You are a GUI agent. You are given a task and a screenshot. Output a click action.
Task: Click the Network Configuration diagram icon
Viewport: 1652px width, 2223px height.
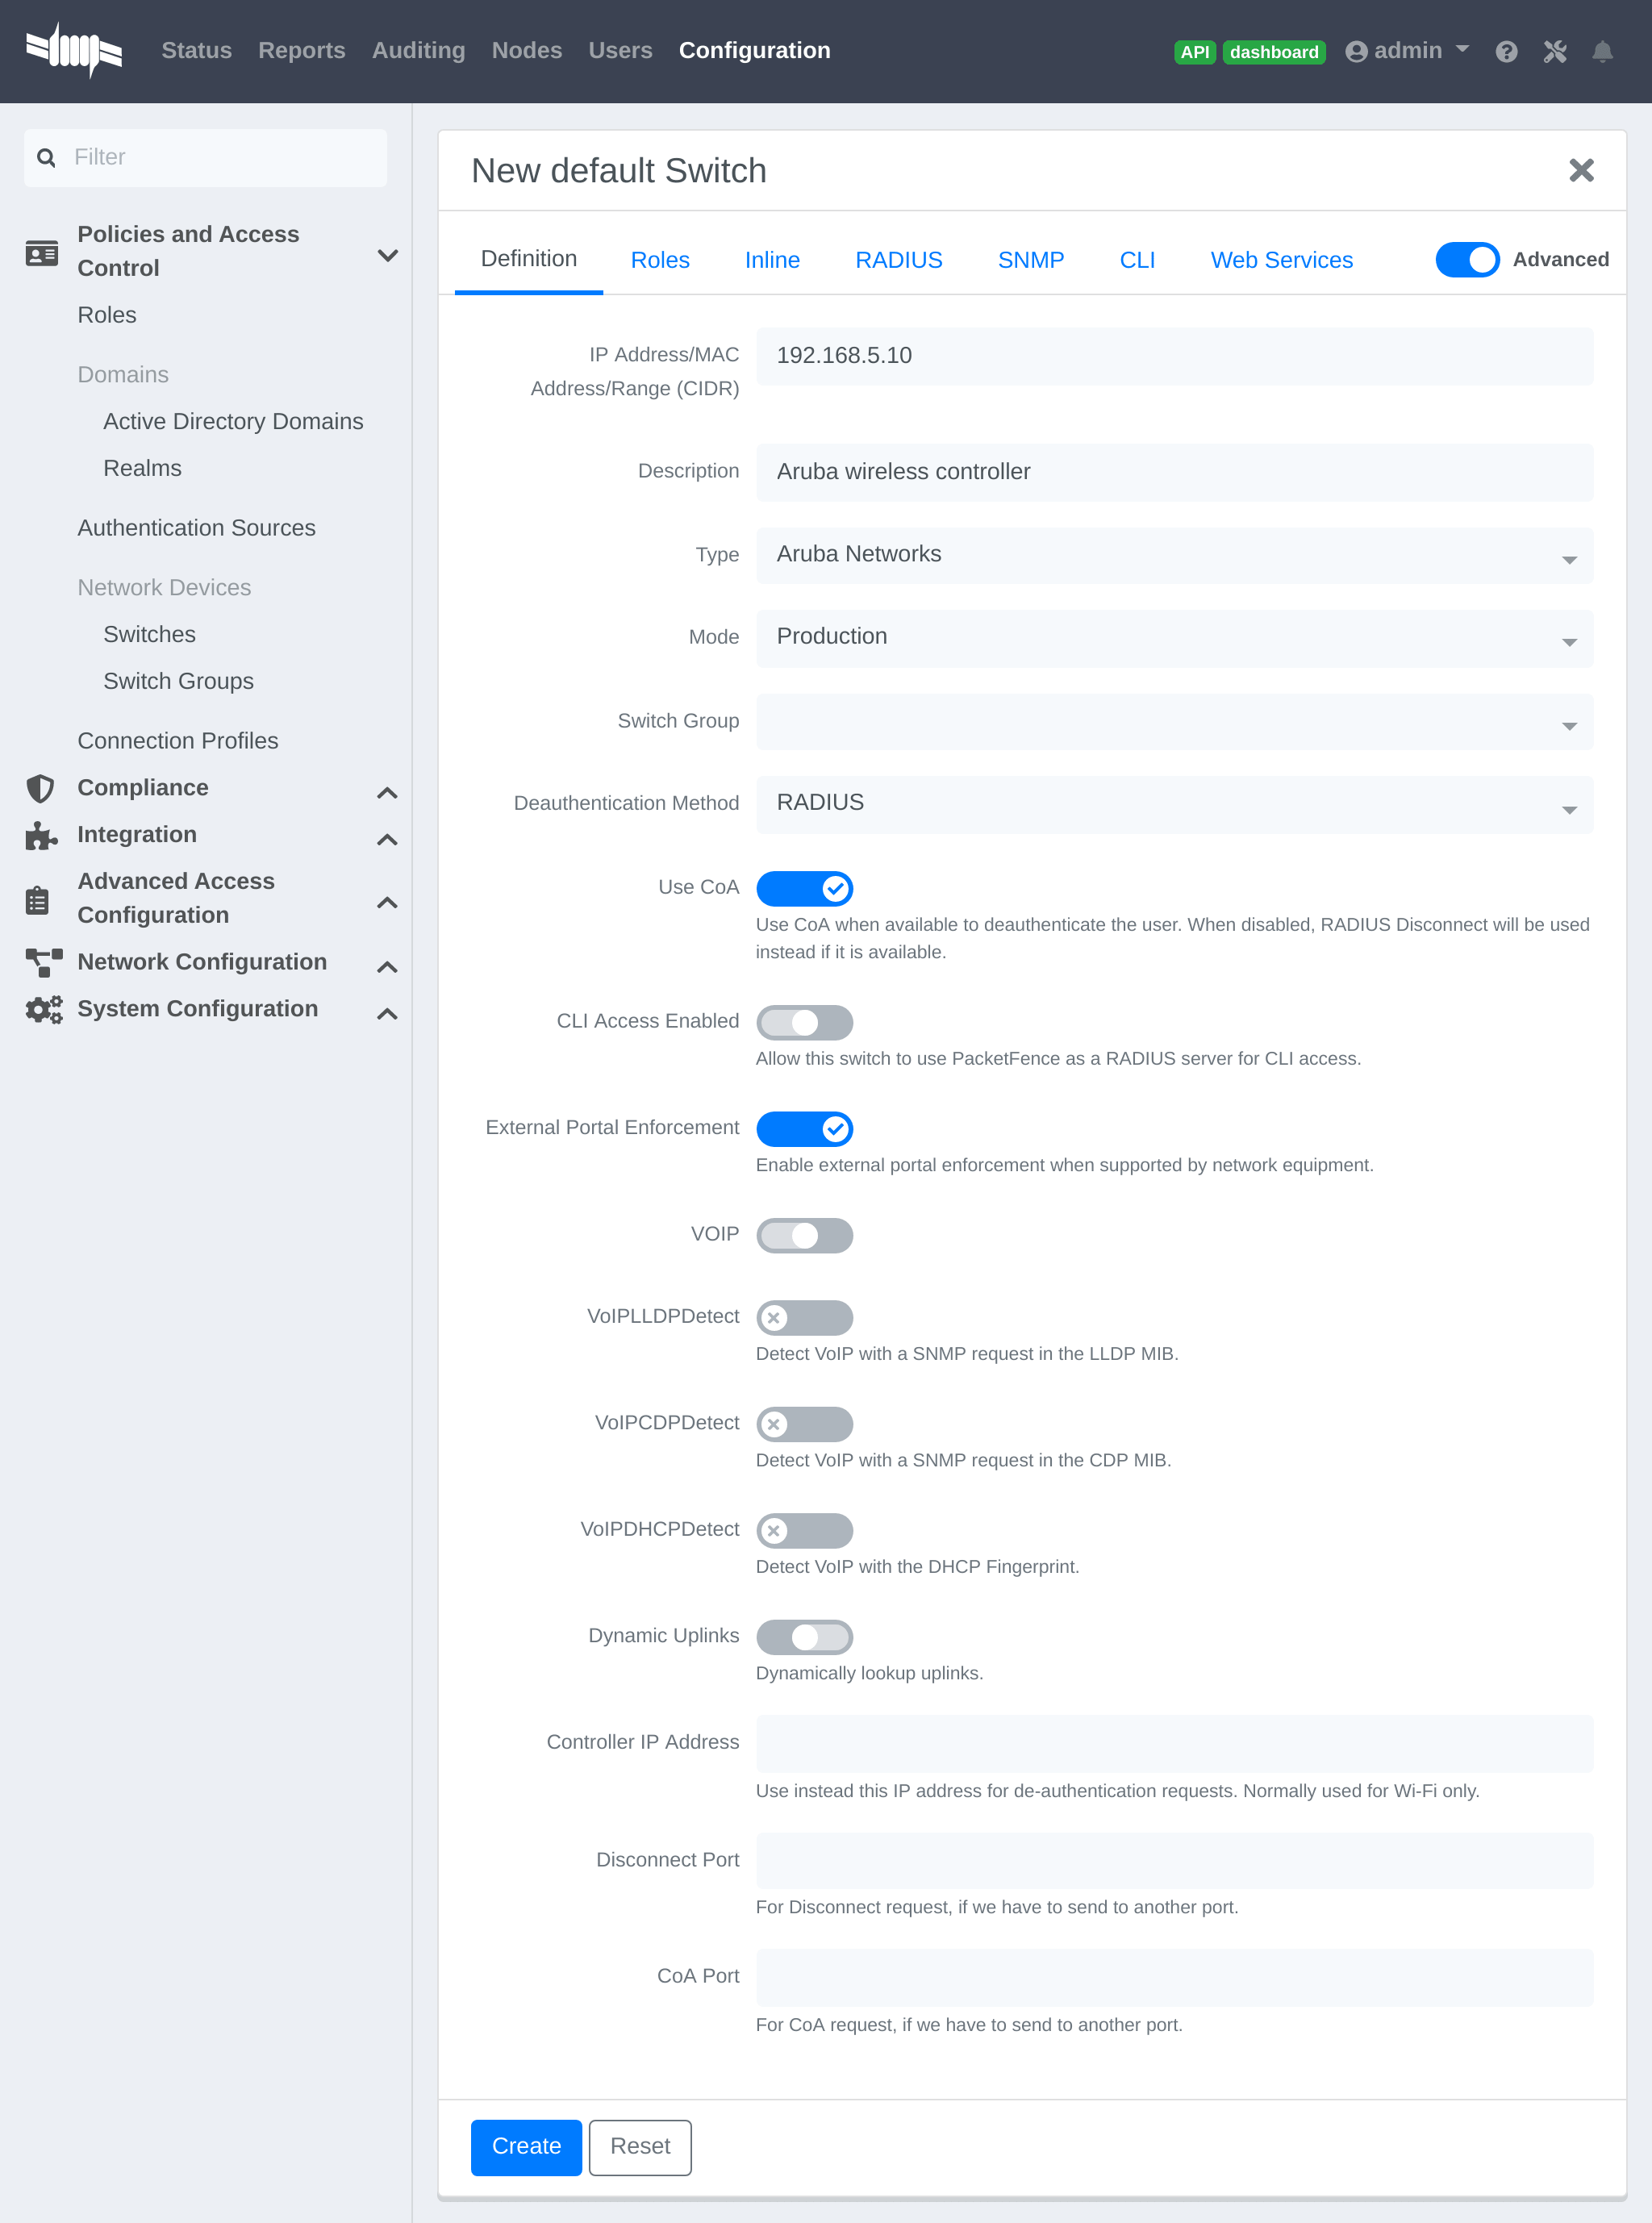click(44, 962)
